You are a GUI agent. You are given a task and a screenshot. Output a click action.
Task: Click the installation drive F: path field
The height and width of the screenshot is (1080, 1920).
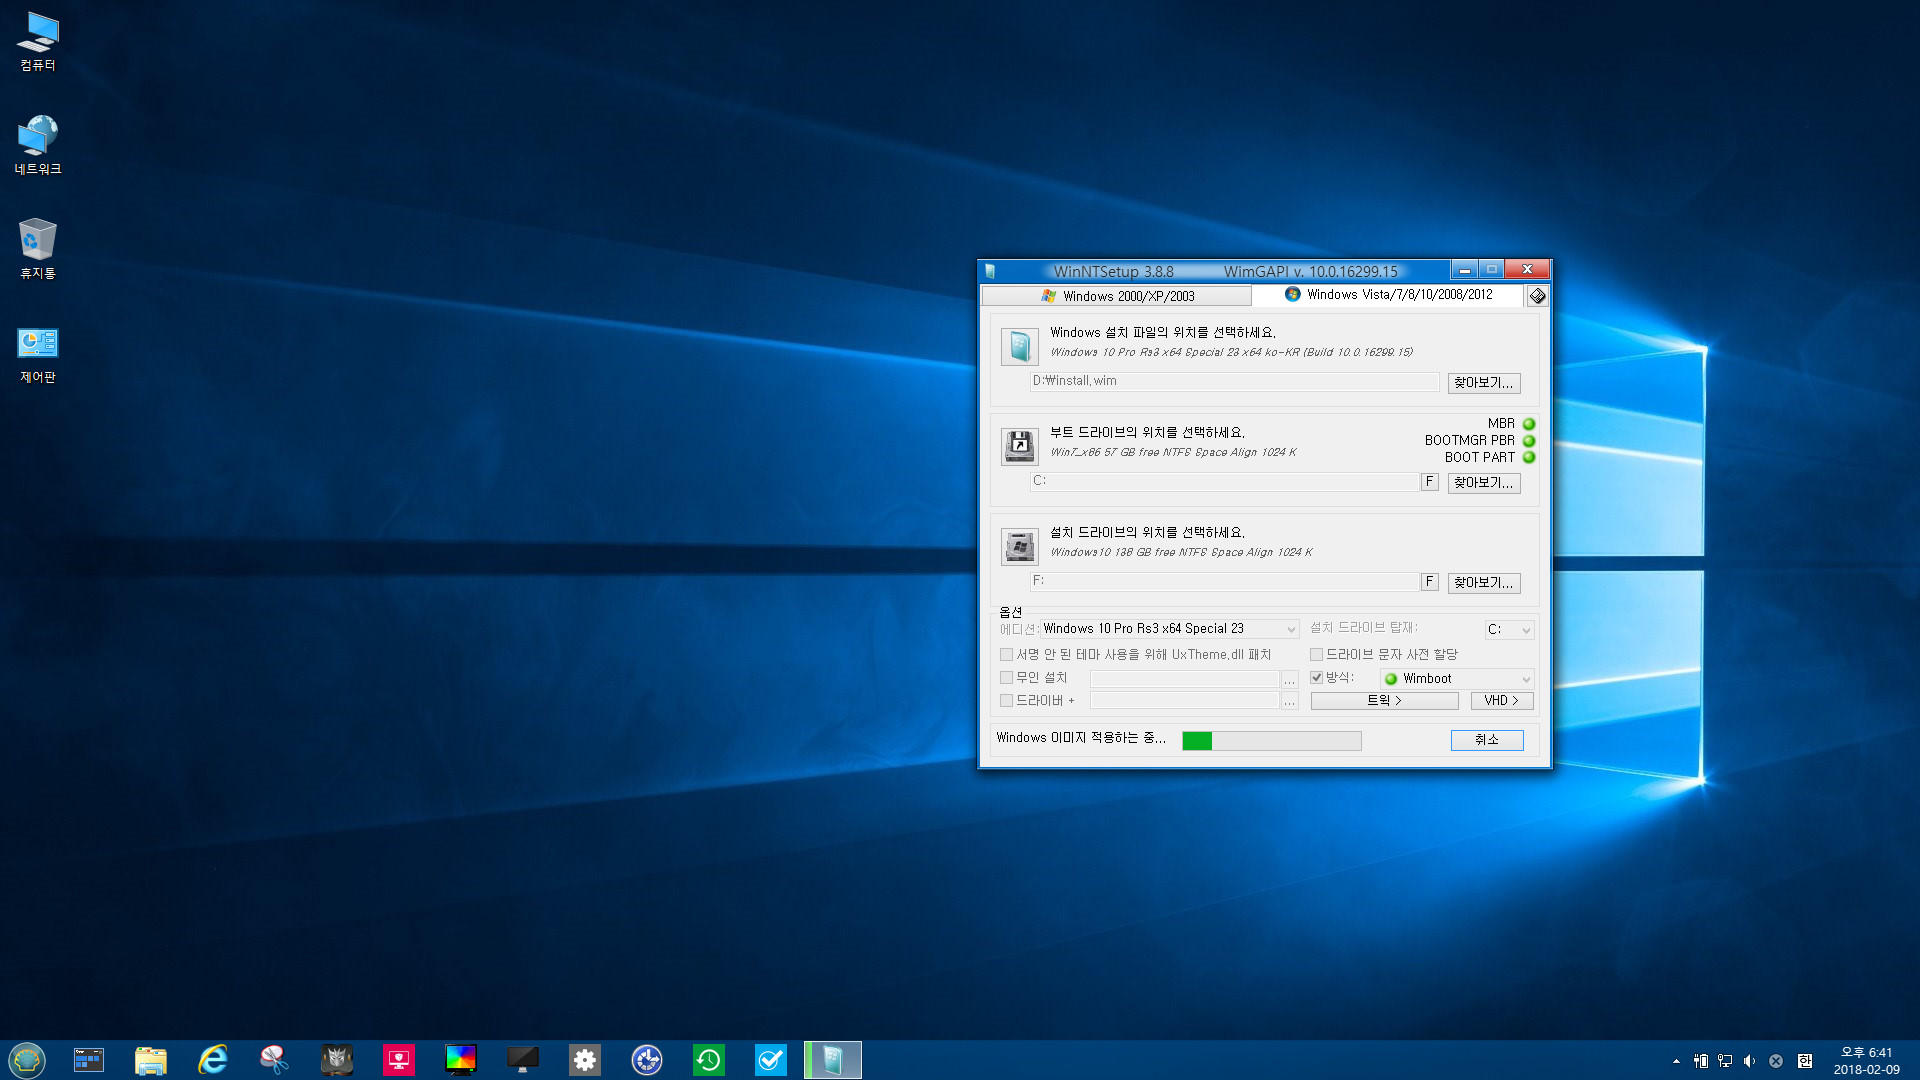click(x=1225, y=582)
